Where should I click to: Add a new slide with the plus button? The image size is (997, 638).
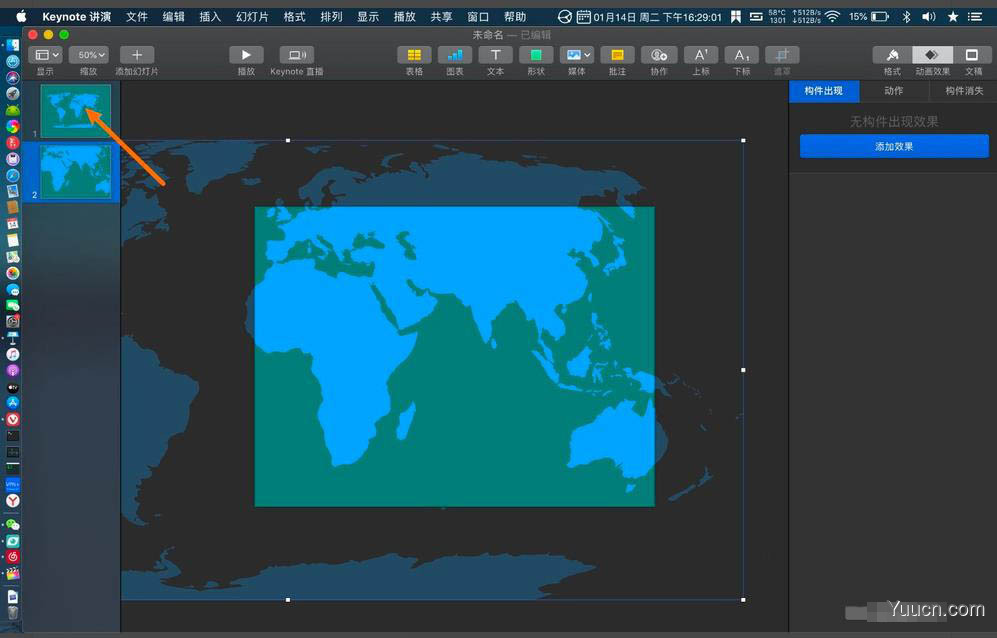(137, 55)
